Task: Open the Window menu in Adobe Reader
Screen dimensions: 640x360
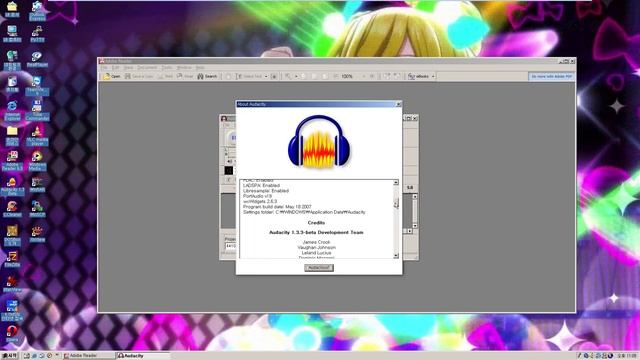Action: pyautogui.click(x=184, y=67)
